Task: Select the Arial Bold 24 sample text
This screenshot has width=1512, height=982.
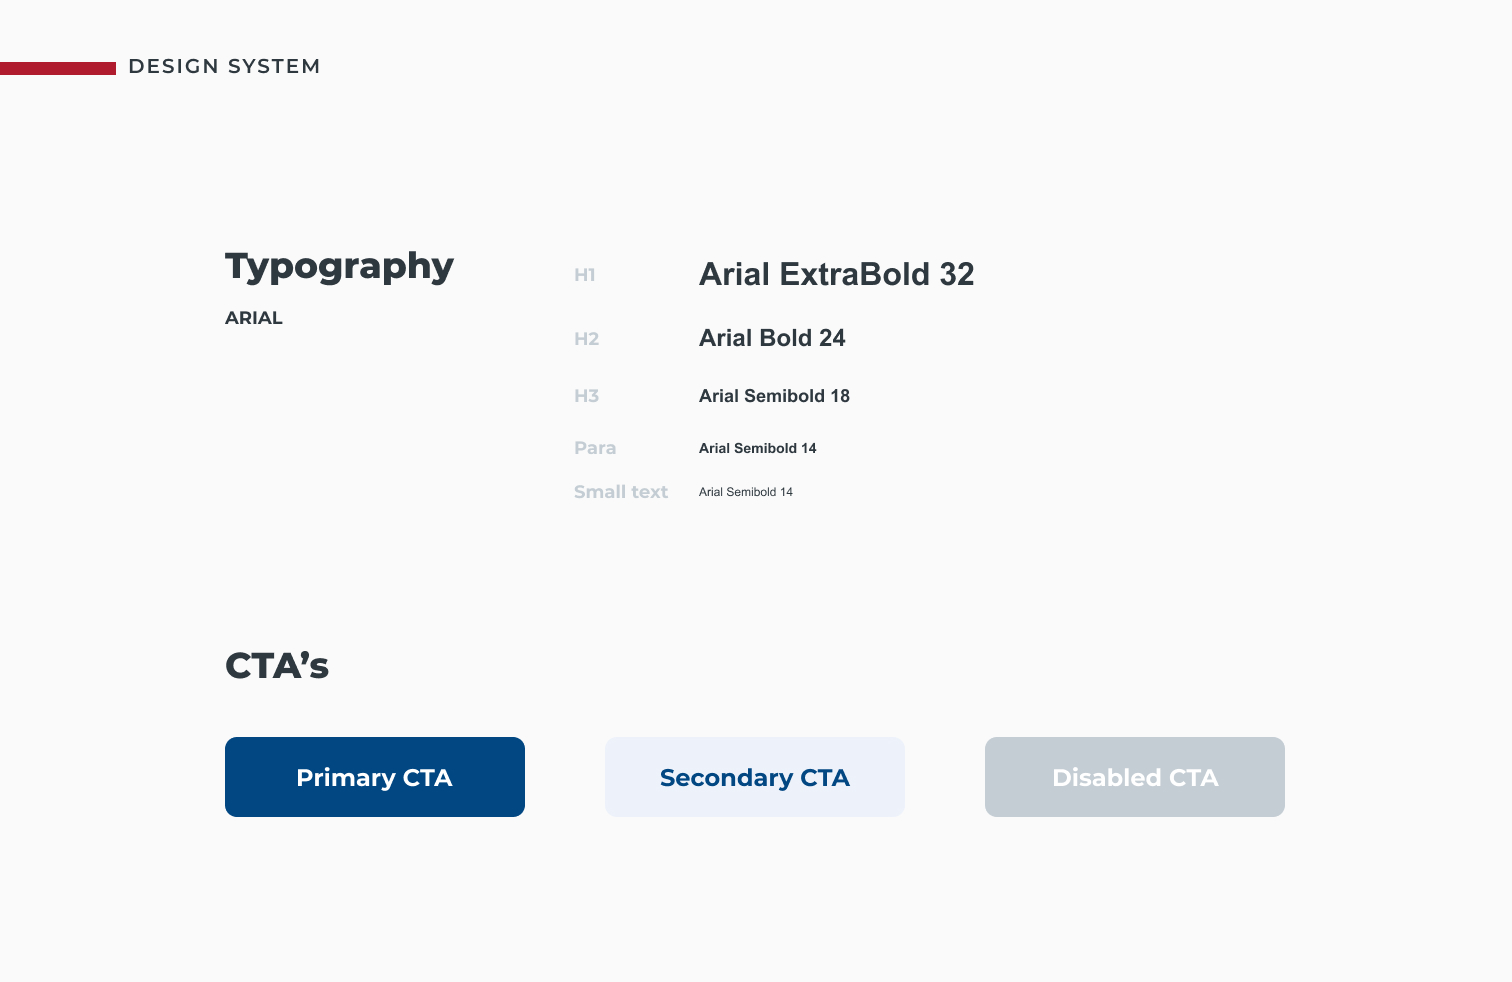Action: point(772,338)
